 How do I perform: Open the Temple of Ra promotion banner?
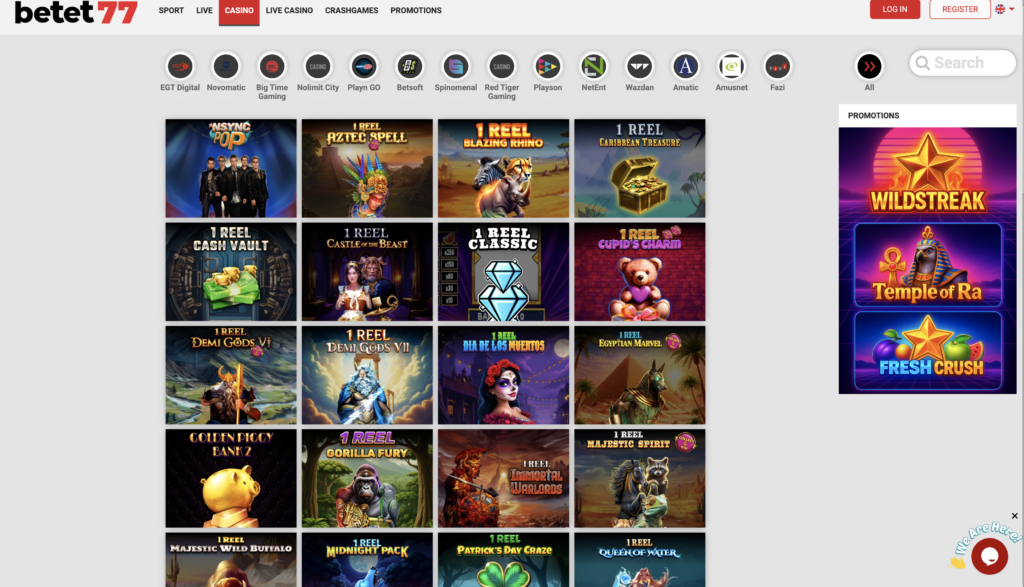click(927, 264)
